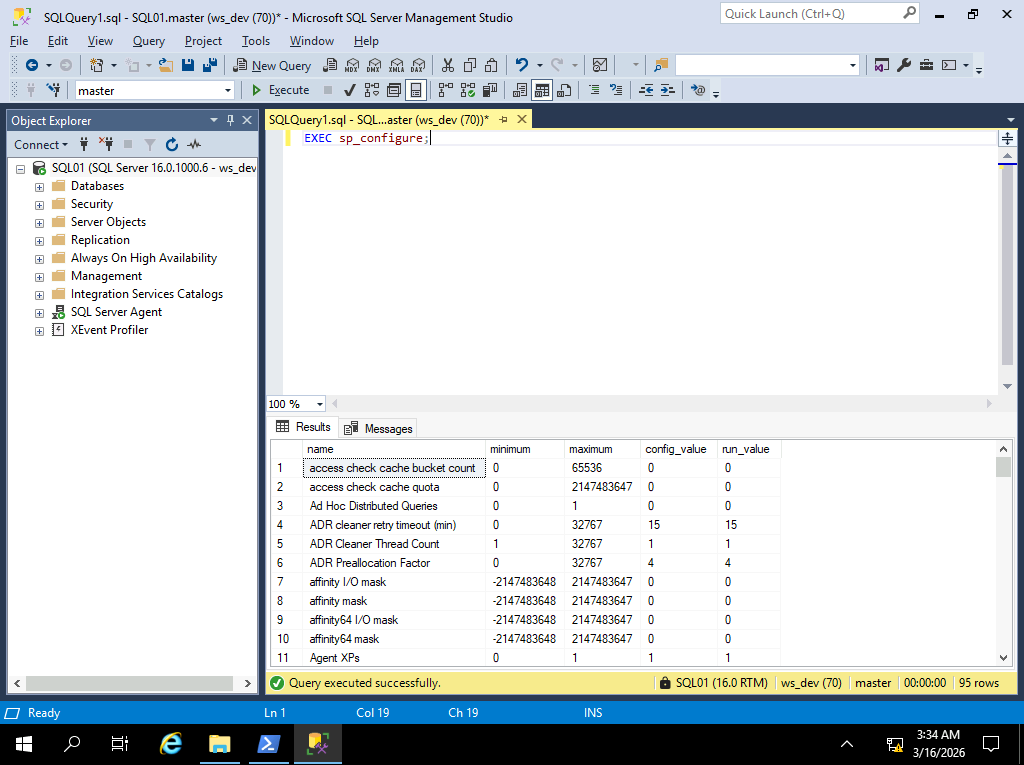Screen dimensions: 1024x765
Task: Open the Project menu
Action: [203, 41]
